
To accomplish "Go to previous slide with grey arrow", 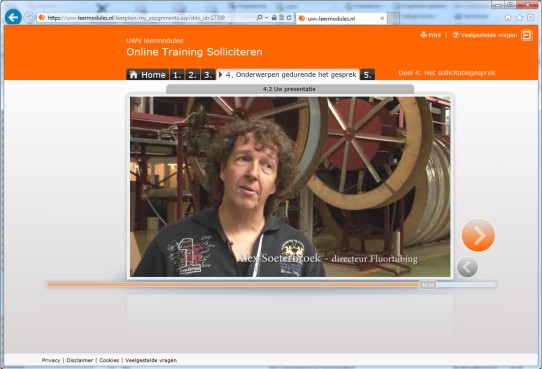I will point(467,267).
